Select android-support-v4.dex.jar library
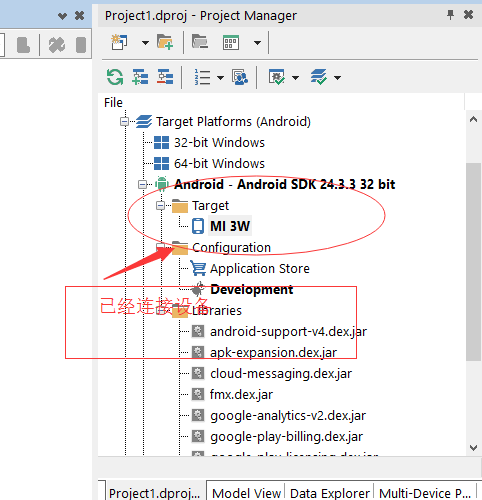The width and height of the screenshot is (482, 500). pos(288,332)
